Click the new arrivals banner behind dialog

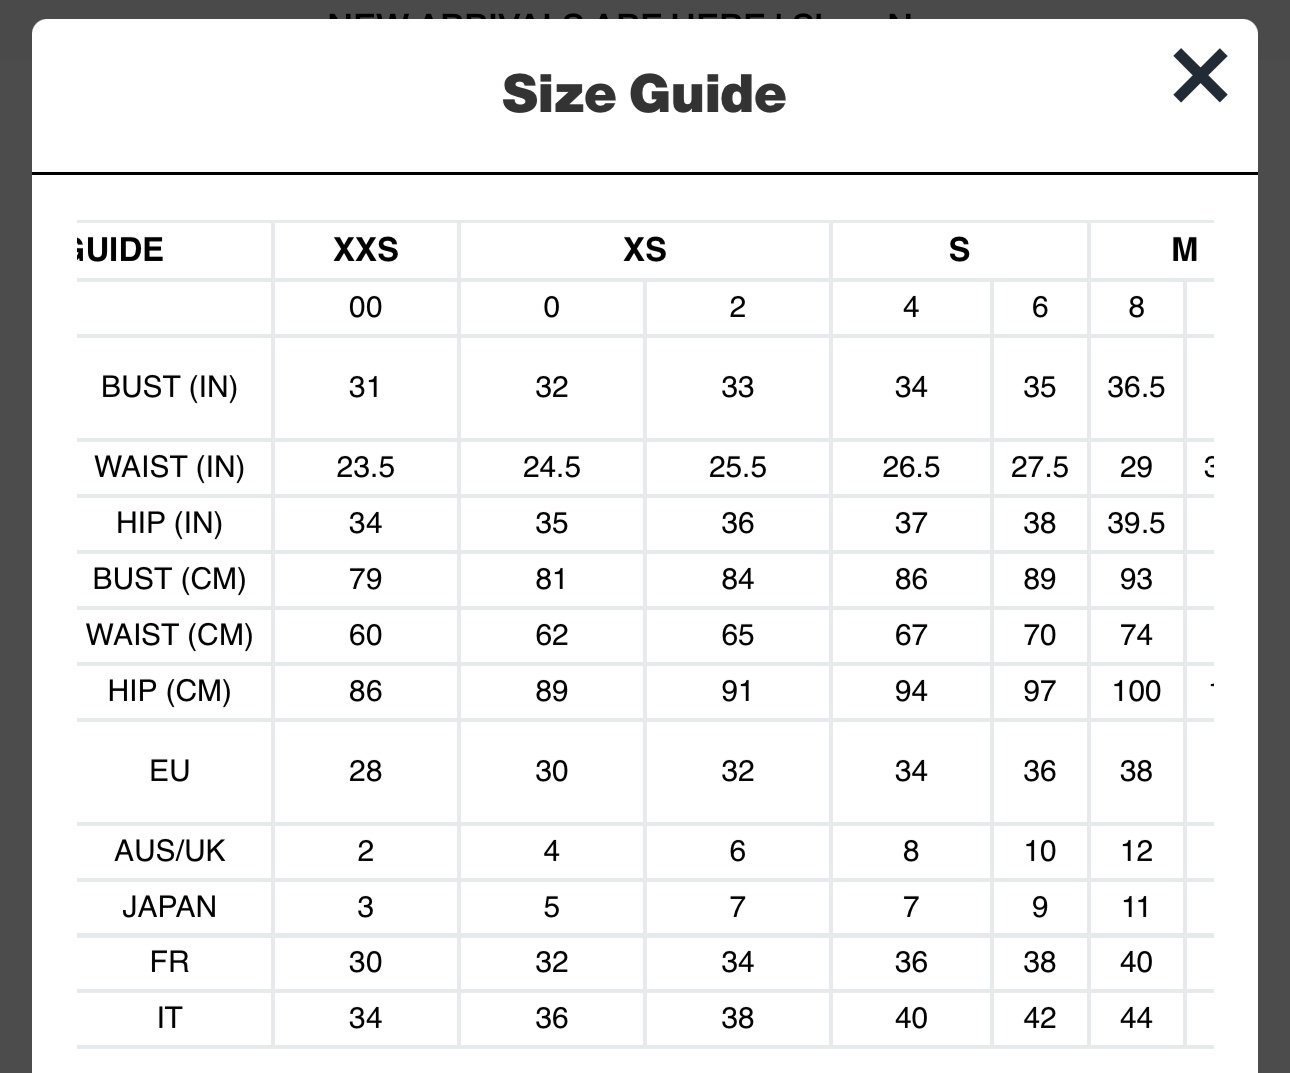coord(620,14)
